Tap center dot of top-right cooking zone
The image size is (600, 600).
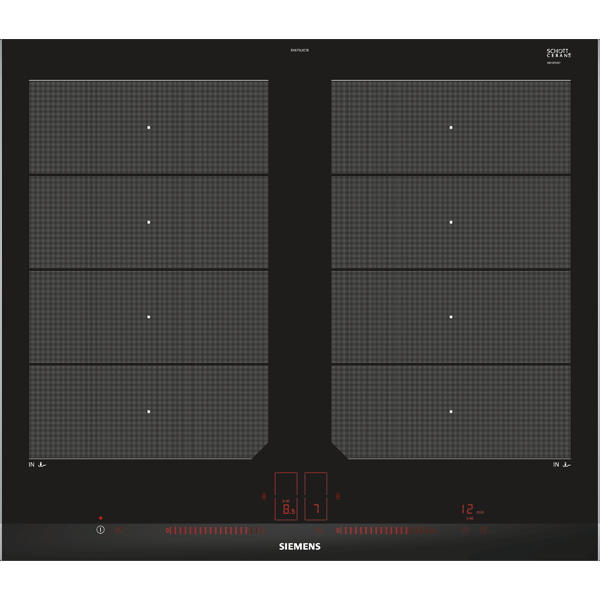451,127
